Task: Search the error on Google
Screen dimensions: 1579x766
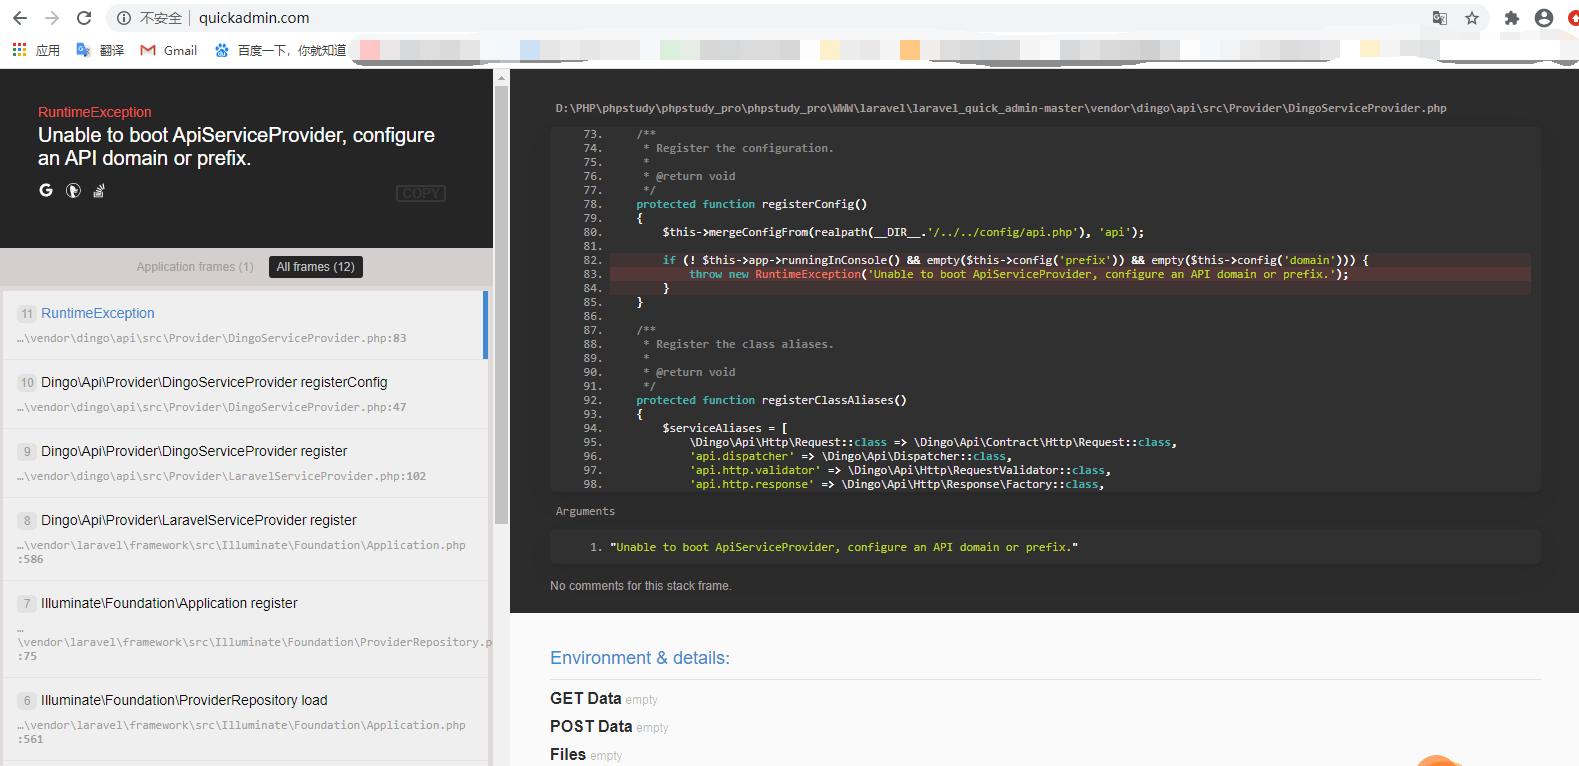Action: click(46, 190)
